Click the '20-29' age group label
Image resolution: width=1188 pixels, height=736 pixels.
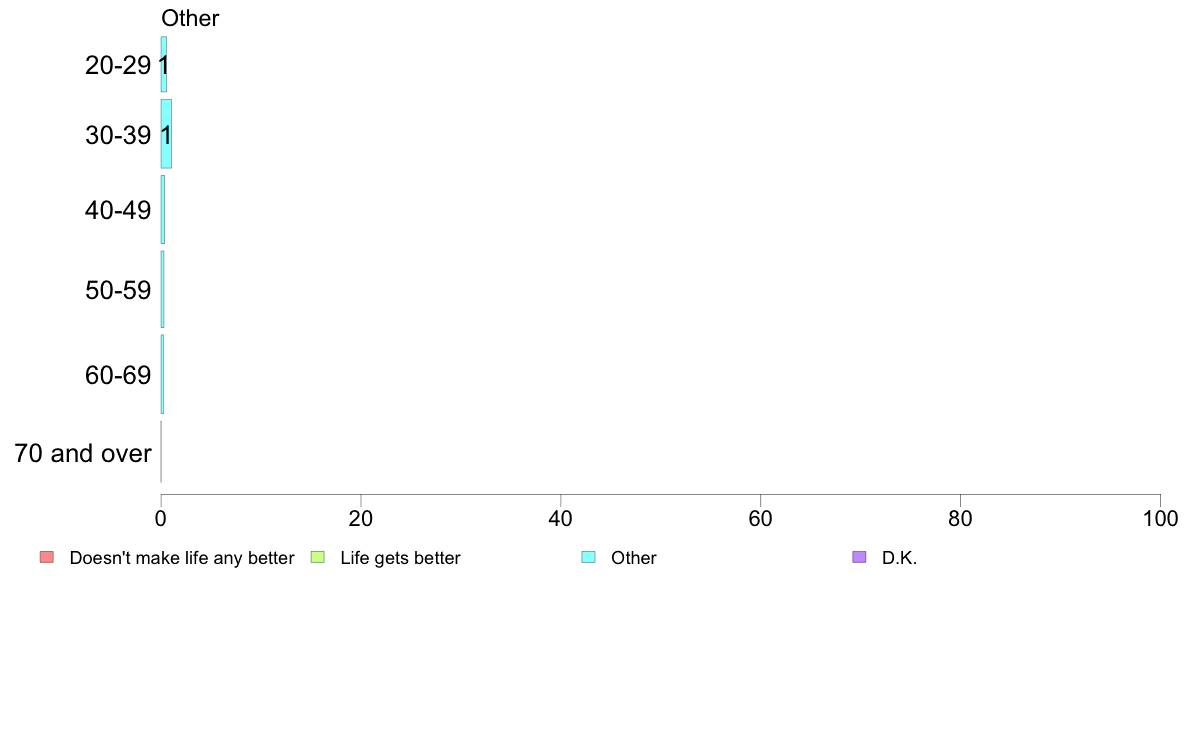(118, 65)
